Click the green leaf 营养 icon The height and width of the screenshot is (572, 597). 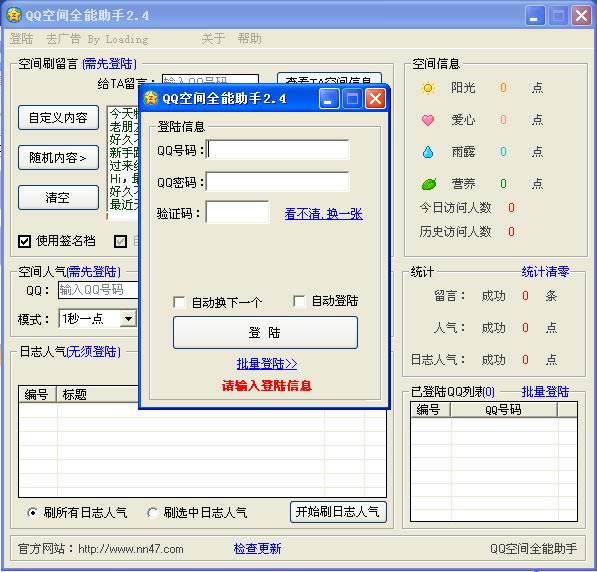[429, 184]
